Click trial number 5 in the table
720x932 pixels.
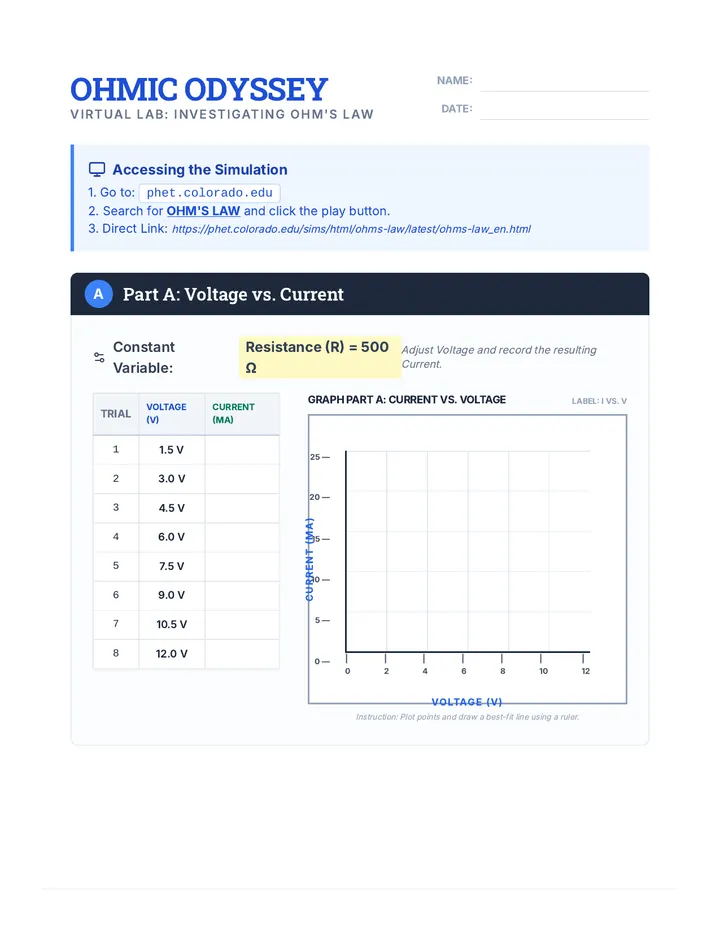point(116,566)
